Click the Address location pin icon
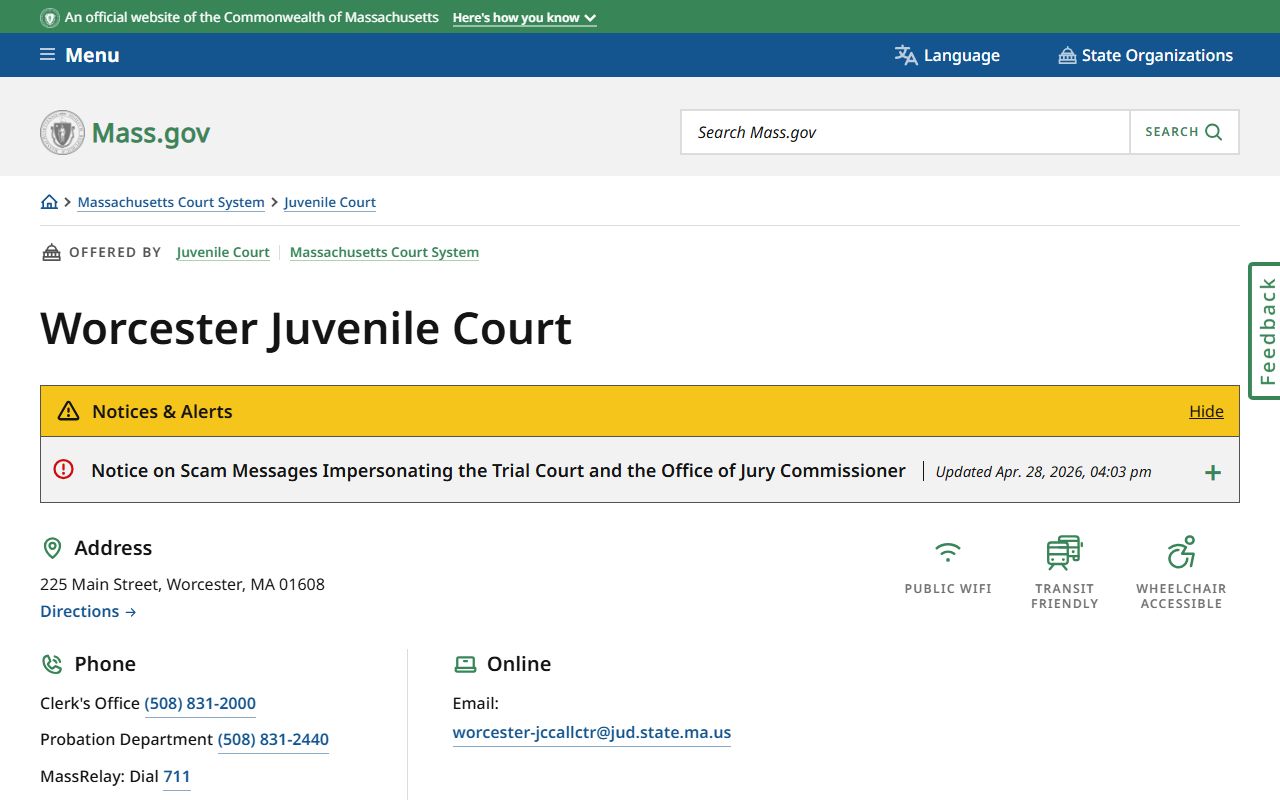 52,548
